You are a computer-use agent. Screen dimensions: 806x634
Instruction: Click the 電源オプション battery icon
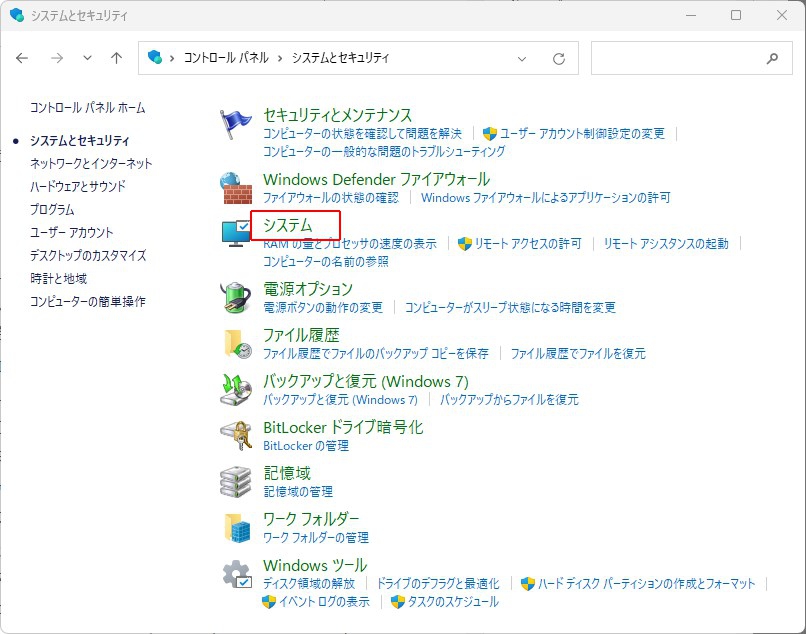(236, 297)
